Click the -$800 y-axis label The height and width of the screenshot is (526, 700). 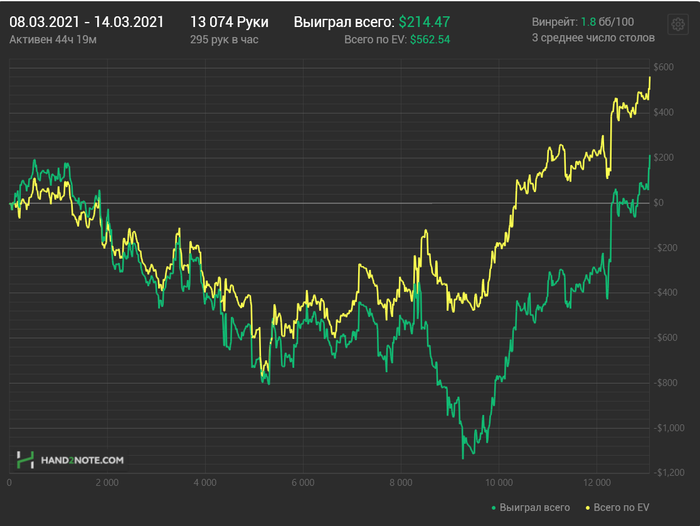pos(665,383)
